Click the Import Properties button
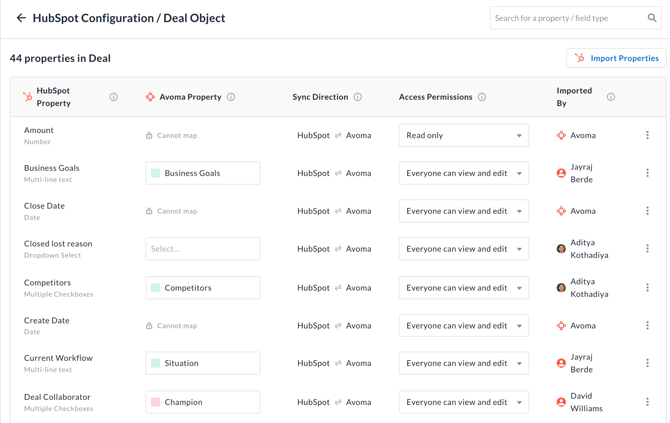The image size is (670, 423). [x=616, y=58]
